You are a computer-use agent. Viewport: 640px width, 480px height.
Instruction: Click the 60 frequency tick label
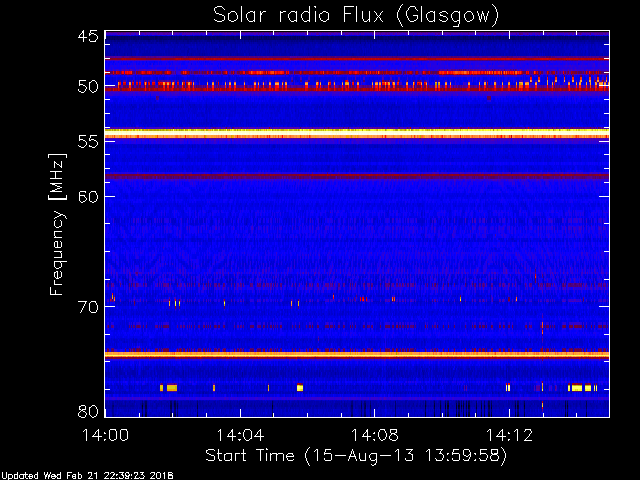88,196
